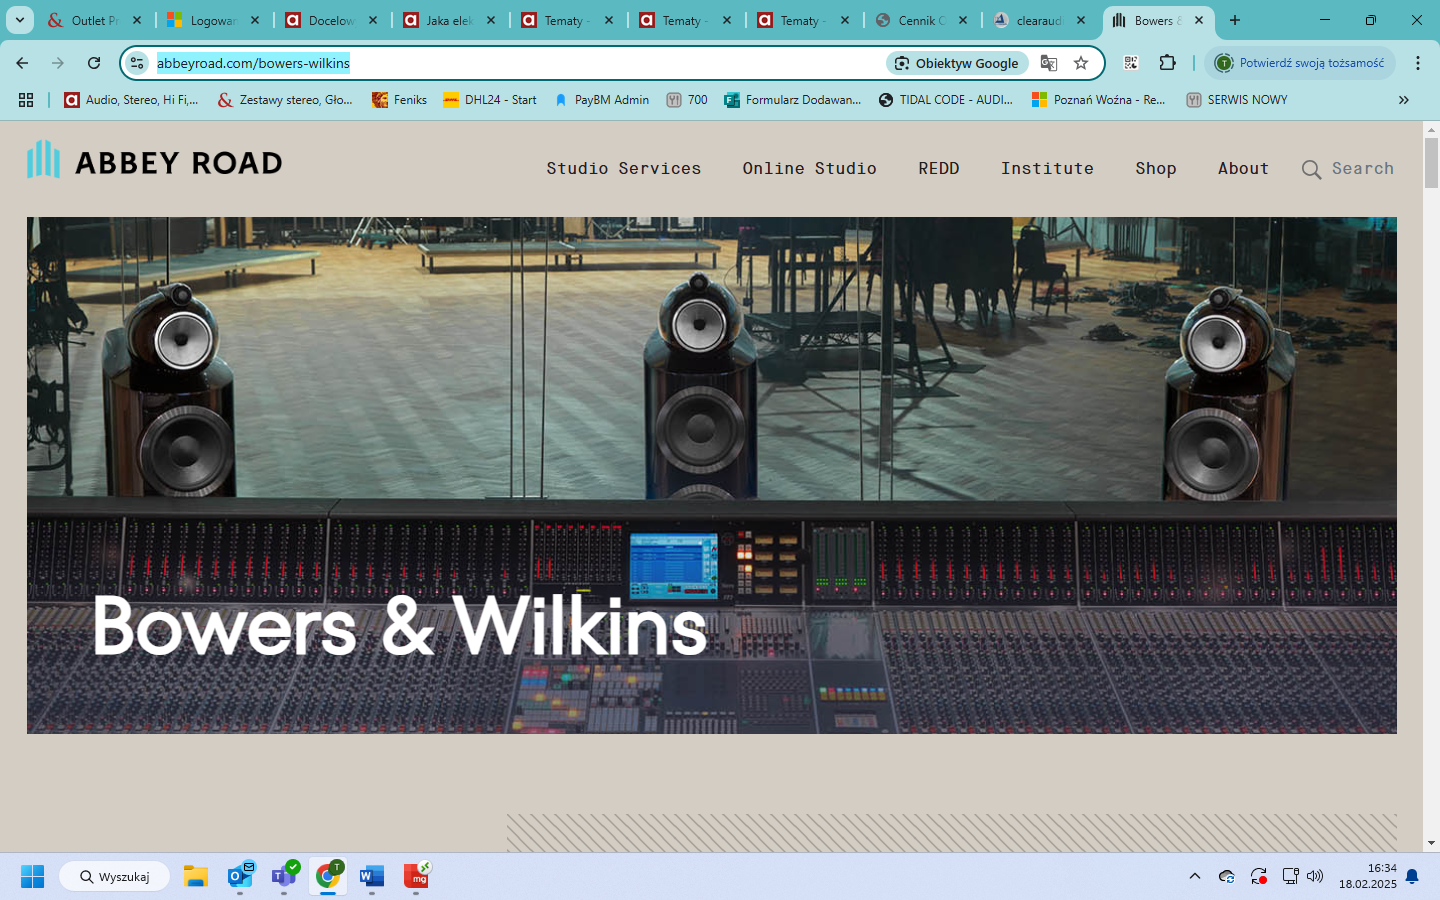View site information icon in address bar
The height and width of the screenshot is (900, 1440).
pos(138,63)
